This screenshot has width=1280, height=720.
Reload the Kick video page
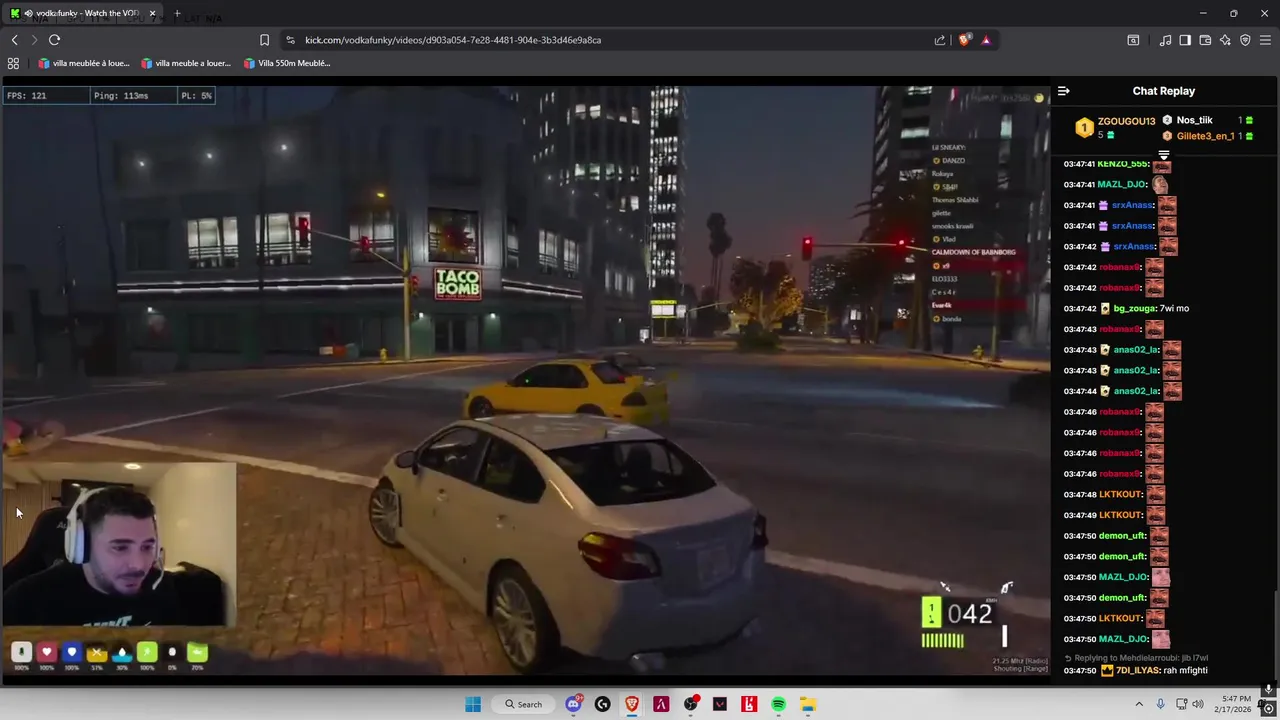pyautogui.click(x=54, y=40)
